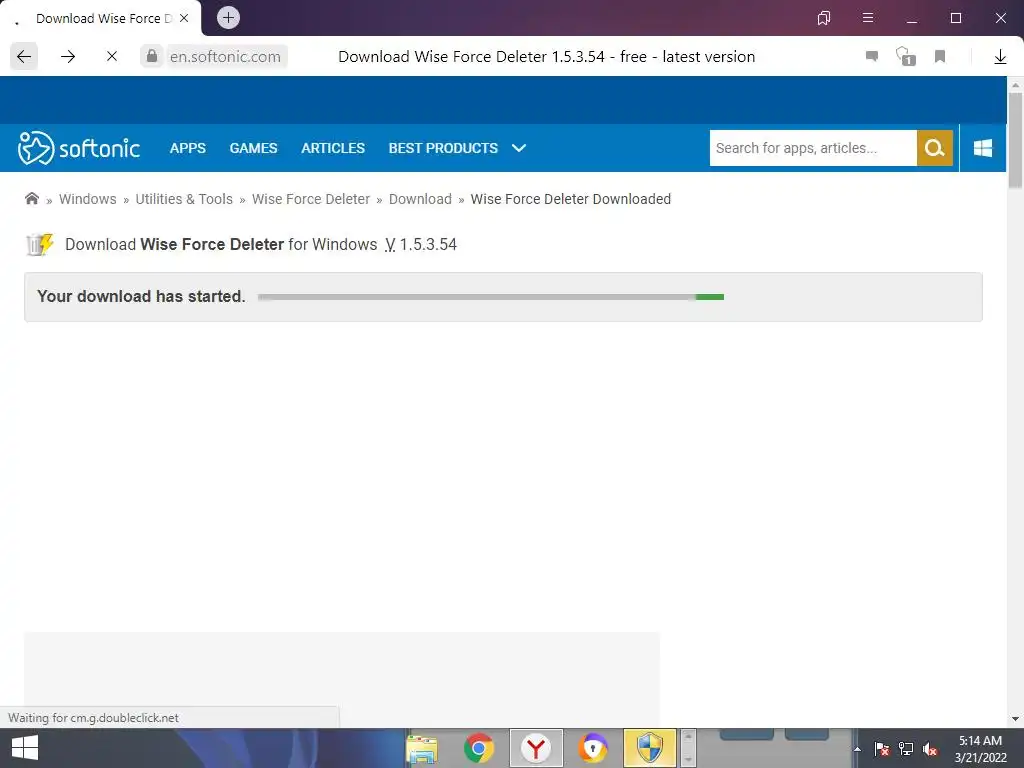Click the page title in address bar
1024x768 pixels.
[547, 57]
